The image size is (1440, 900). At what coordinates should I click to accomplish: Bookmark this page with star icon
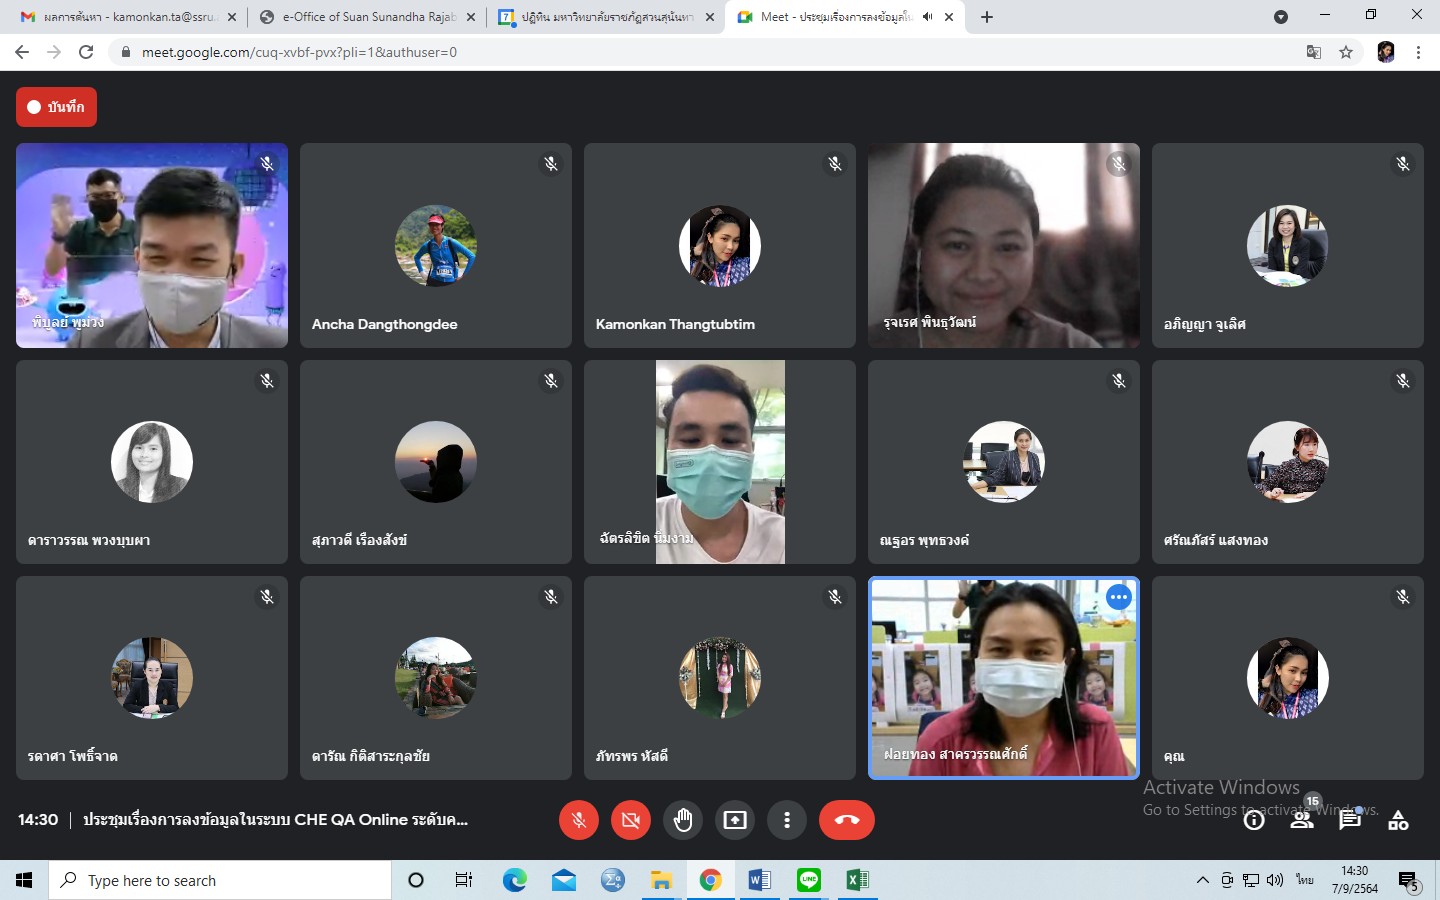point(1346,52)
